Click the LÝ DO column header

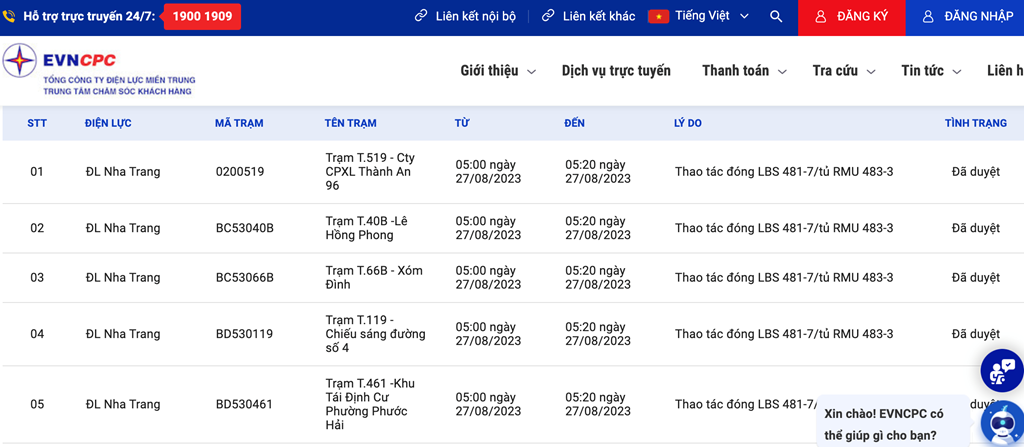[x=688, y=123]
